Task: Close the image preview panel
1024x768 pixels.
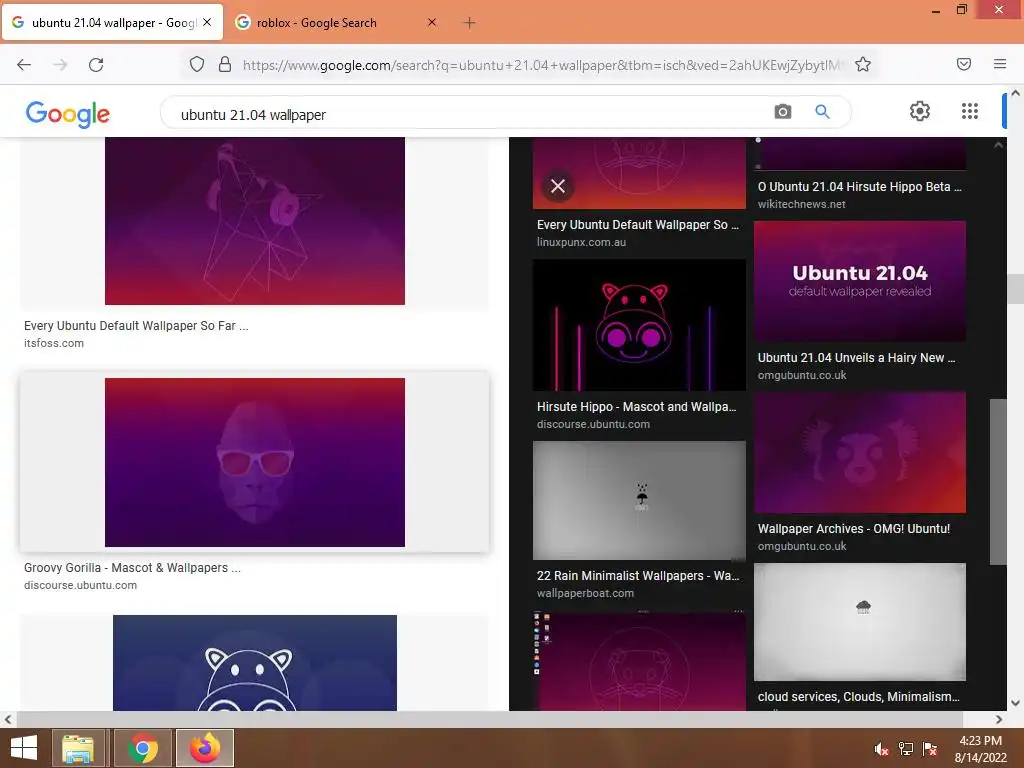Action: (x=558, y=186)
